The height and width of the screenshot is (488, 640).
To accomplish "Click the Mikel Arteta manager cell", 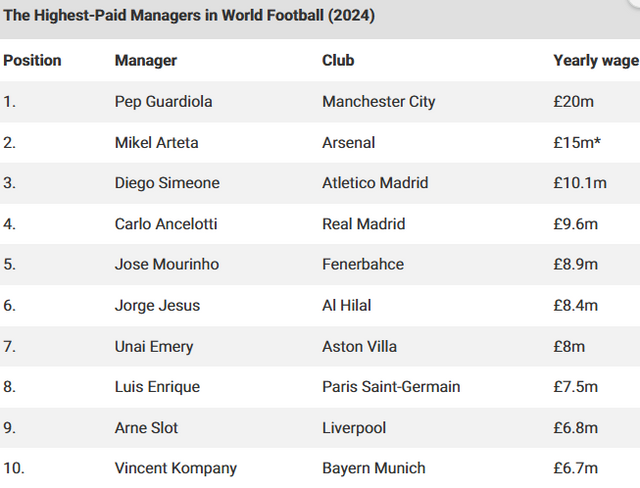I will coord(157,142).
